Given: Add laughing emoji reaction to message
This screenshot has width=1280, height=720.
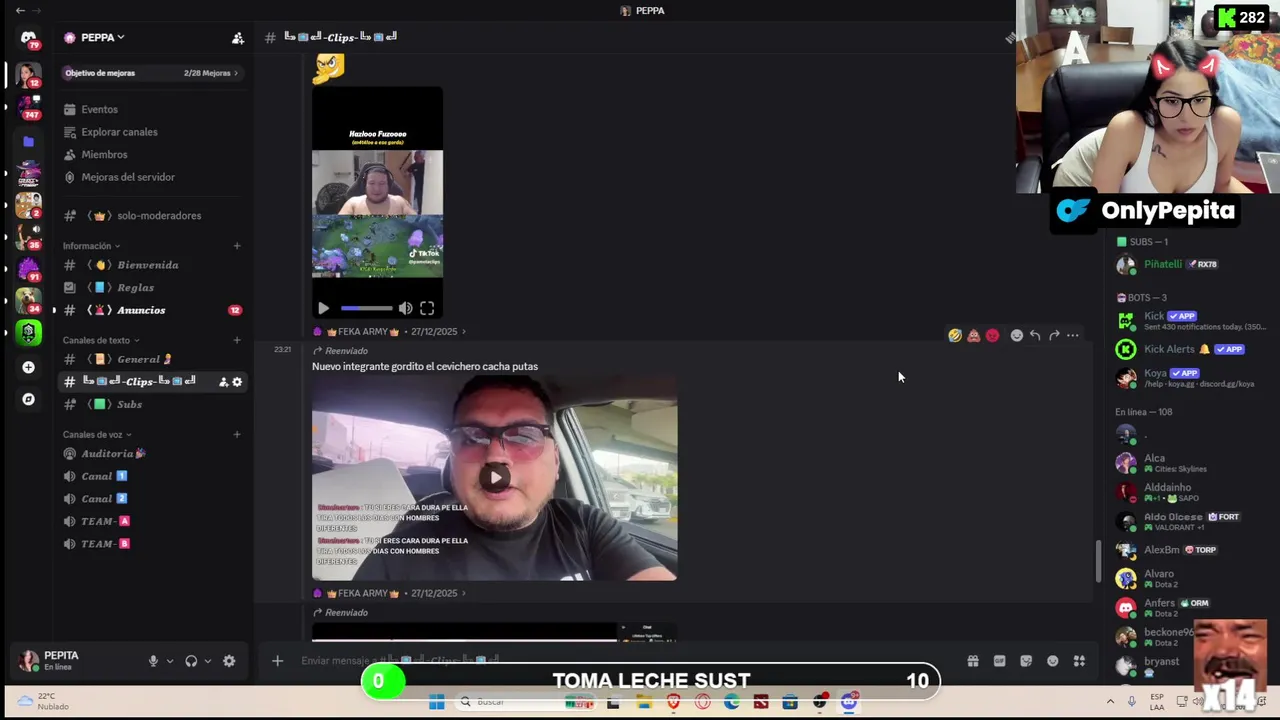Looking at the screenshot, I should 955,335.
